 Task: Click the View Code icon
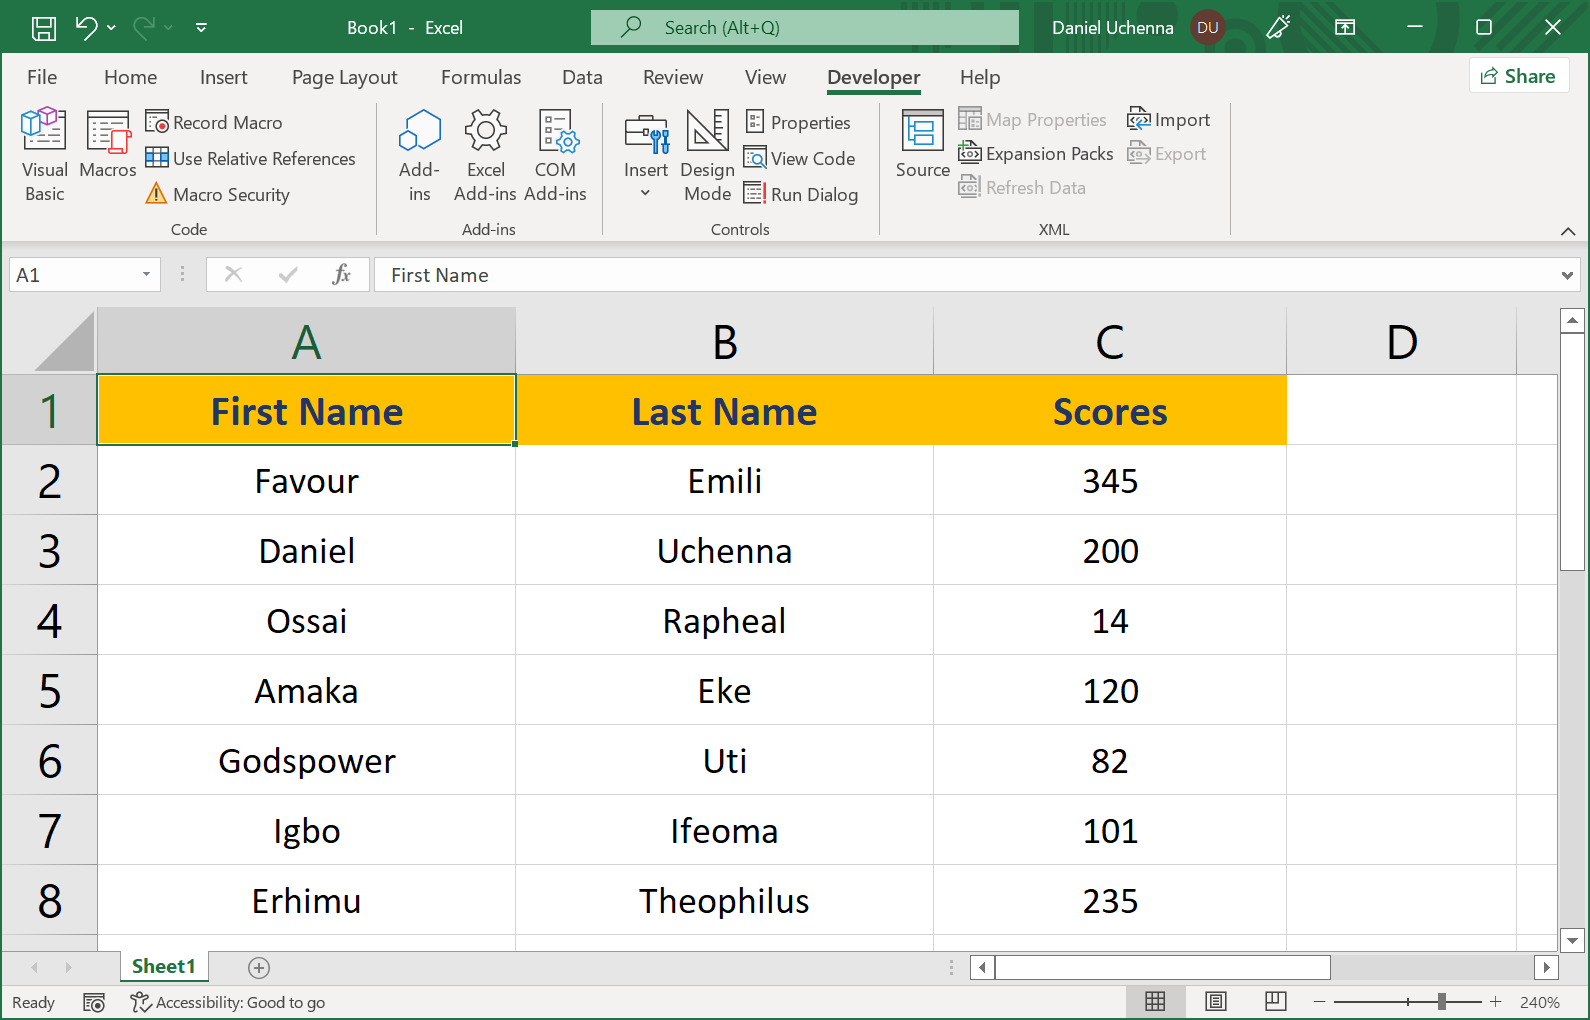(x=755, y=158)
